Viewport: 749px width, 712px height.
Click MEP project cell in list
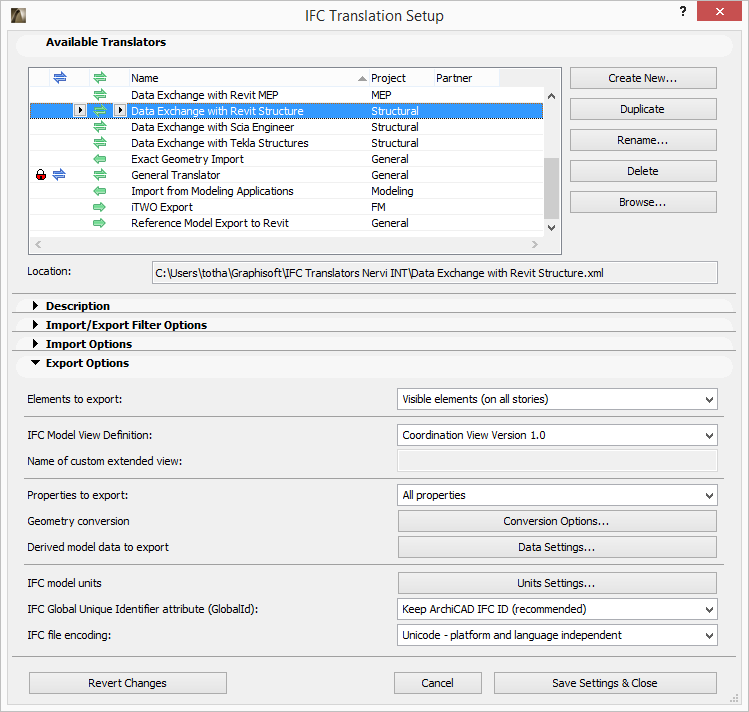[x=381, y=95]
